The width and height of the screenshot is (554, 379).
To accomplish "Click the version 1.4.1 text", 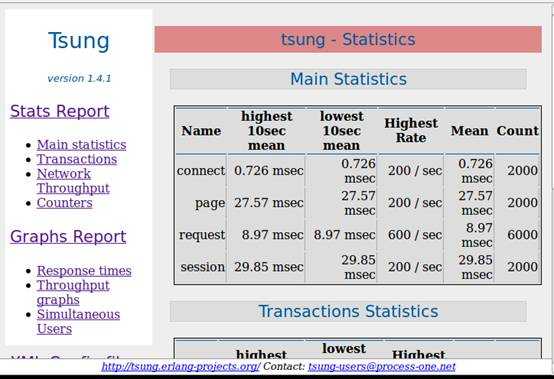I will (79, 78).
